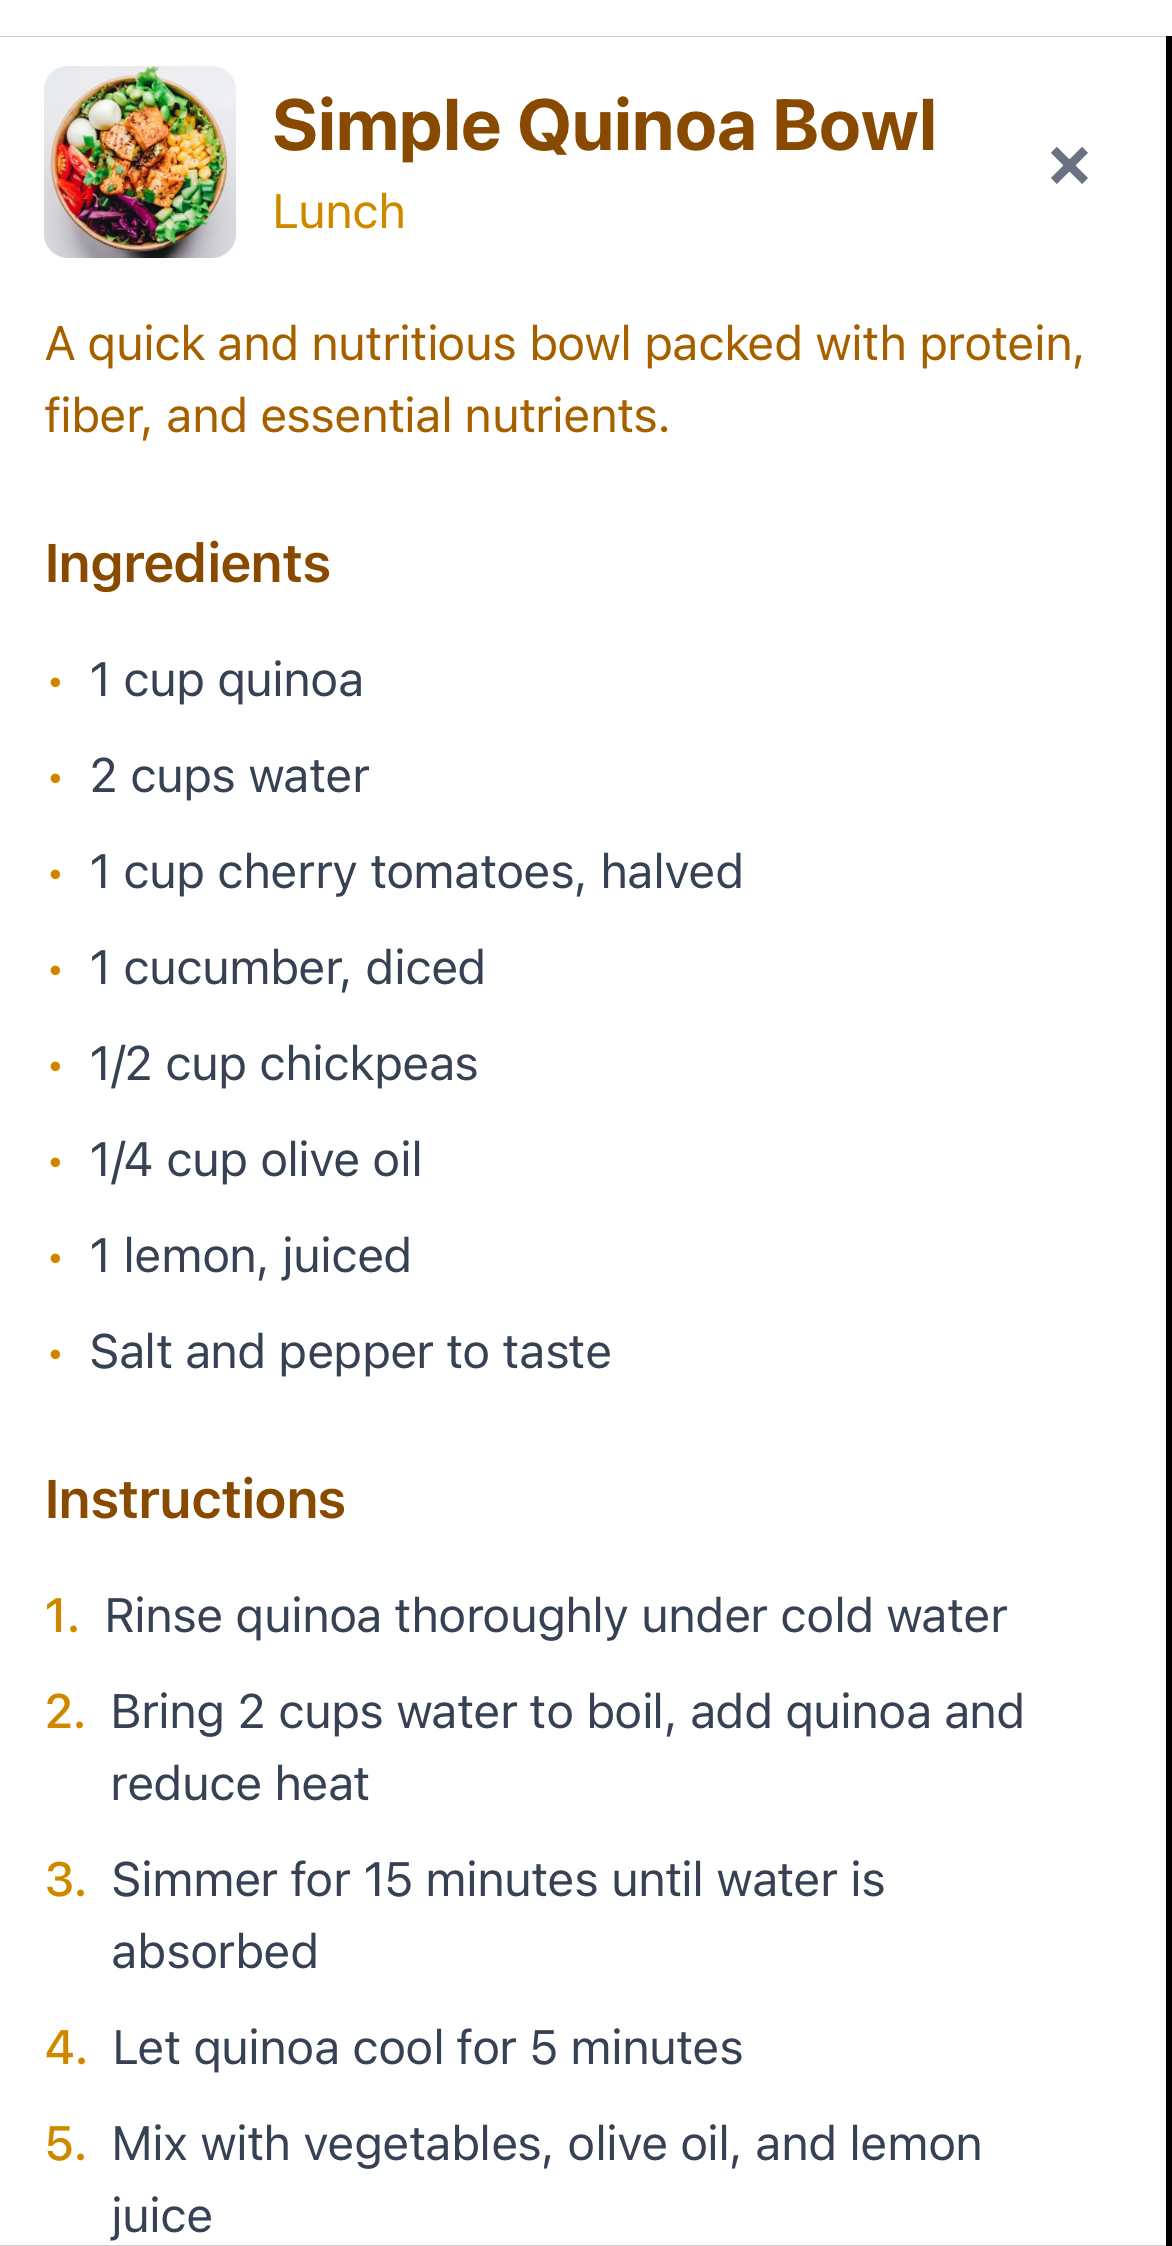The height and width of the screenshot is (2246, 1172).
Task: Select step 1 about rinsing quinoa
Action: 555,1616
